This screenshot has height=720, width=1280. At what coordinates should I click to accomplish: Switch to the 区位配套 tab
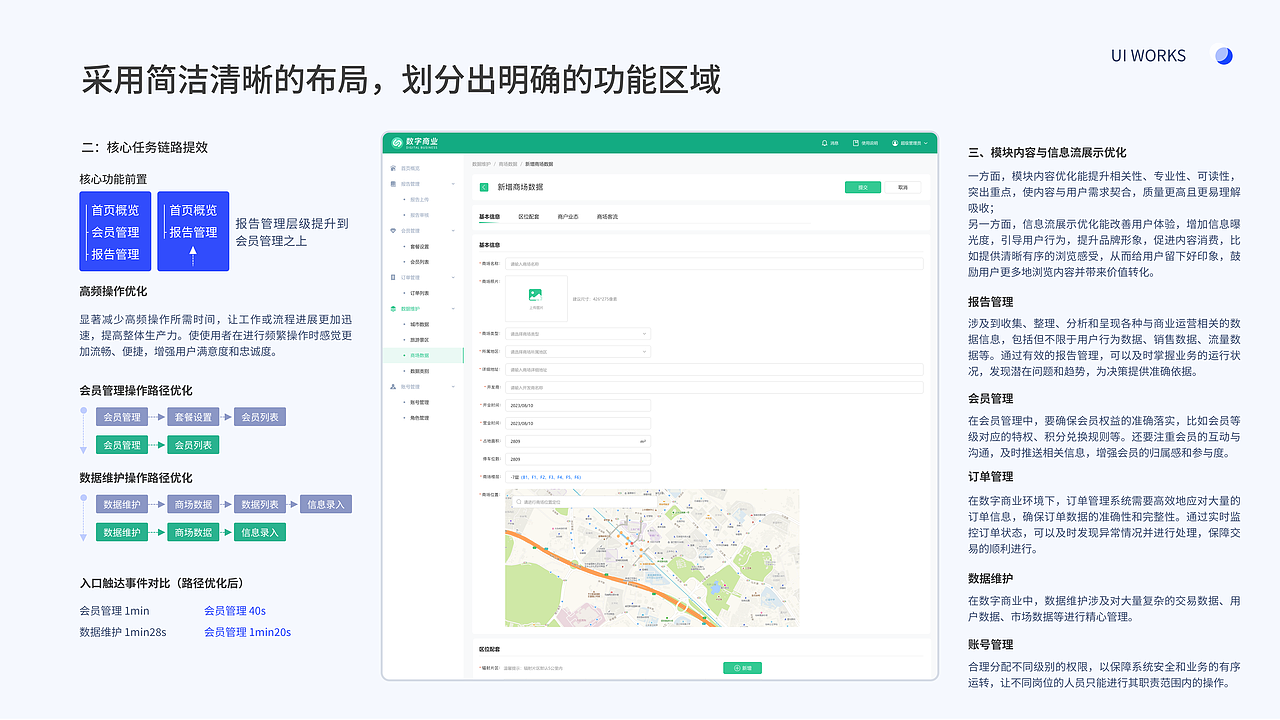point(529,216)
